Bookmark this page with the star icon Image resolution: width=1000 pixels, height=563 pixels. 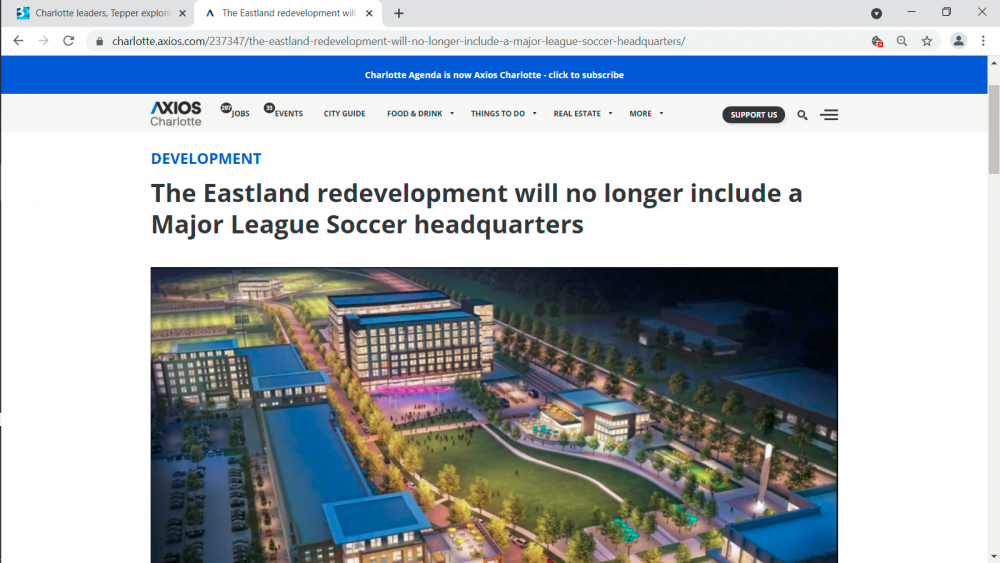(927, 41)
